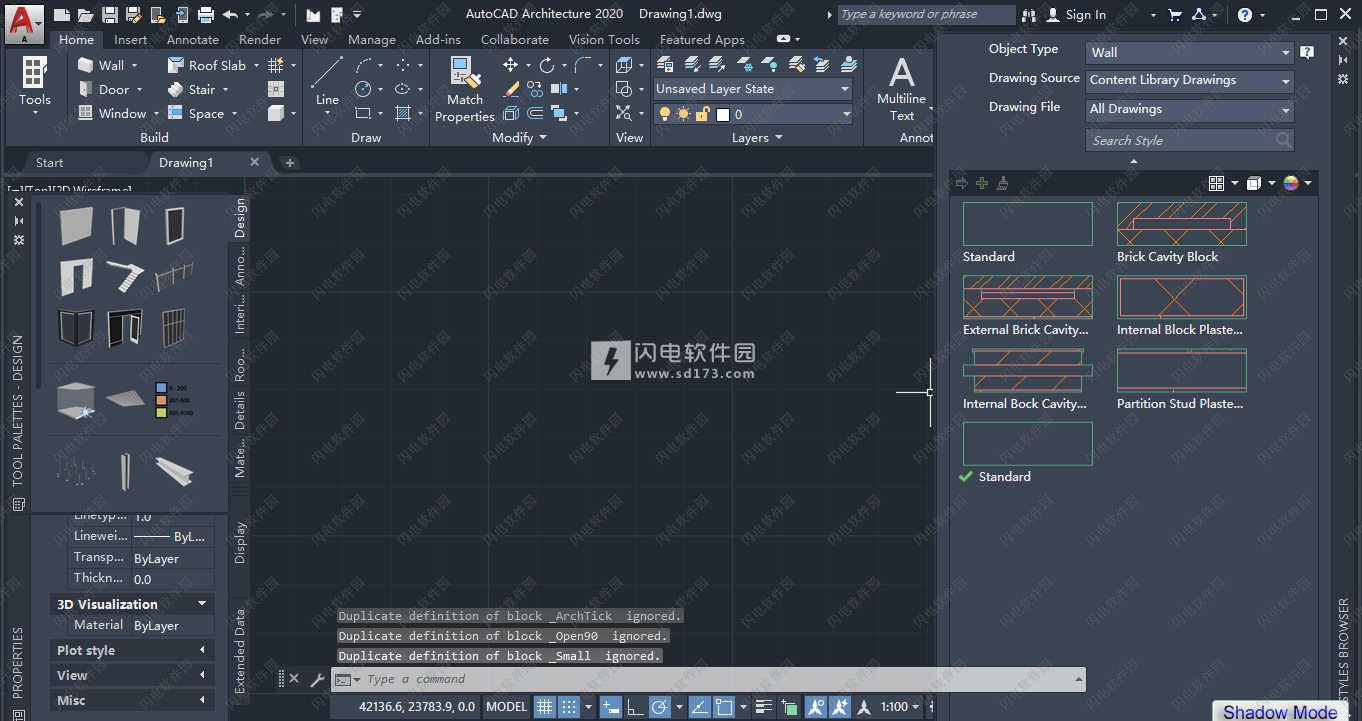Viewport: 1362px width, 721px height.
Task: Click the color wheel icon in Styles Browser
Action: 1291,183
